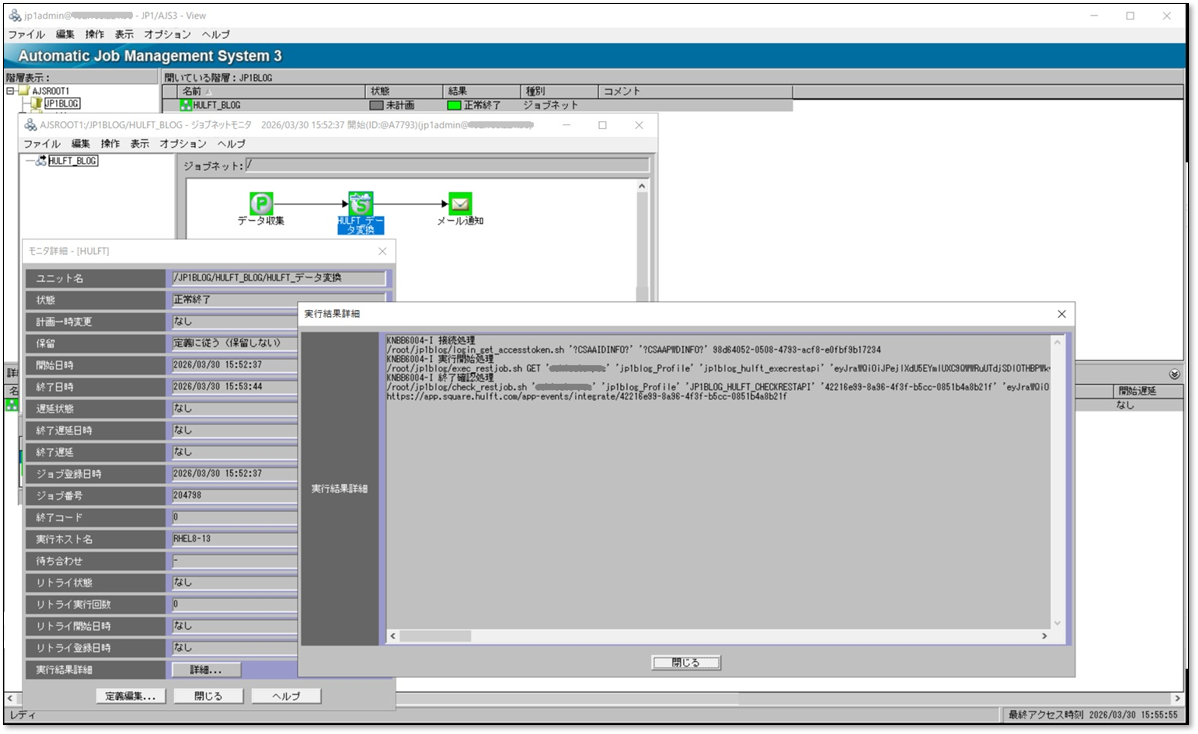The height and width of the screenshot is (734, 1198).
Task: Open オプション menu in jobnet monitor
Action: click(x=183, y=144)
